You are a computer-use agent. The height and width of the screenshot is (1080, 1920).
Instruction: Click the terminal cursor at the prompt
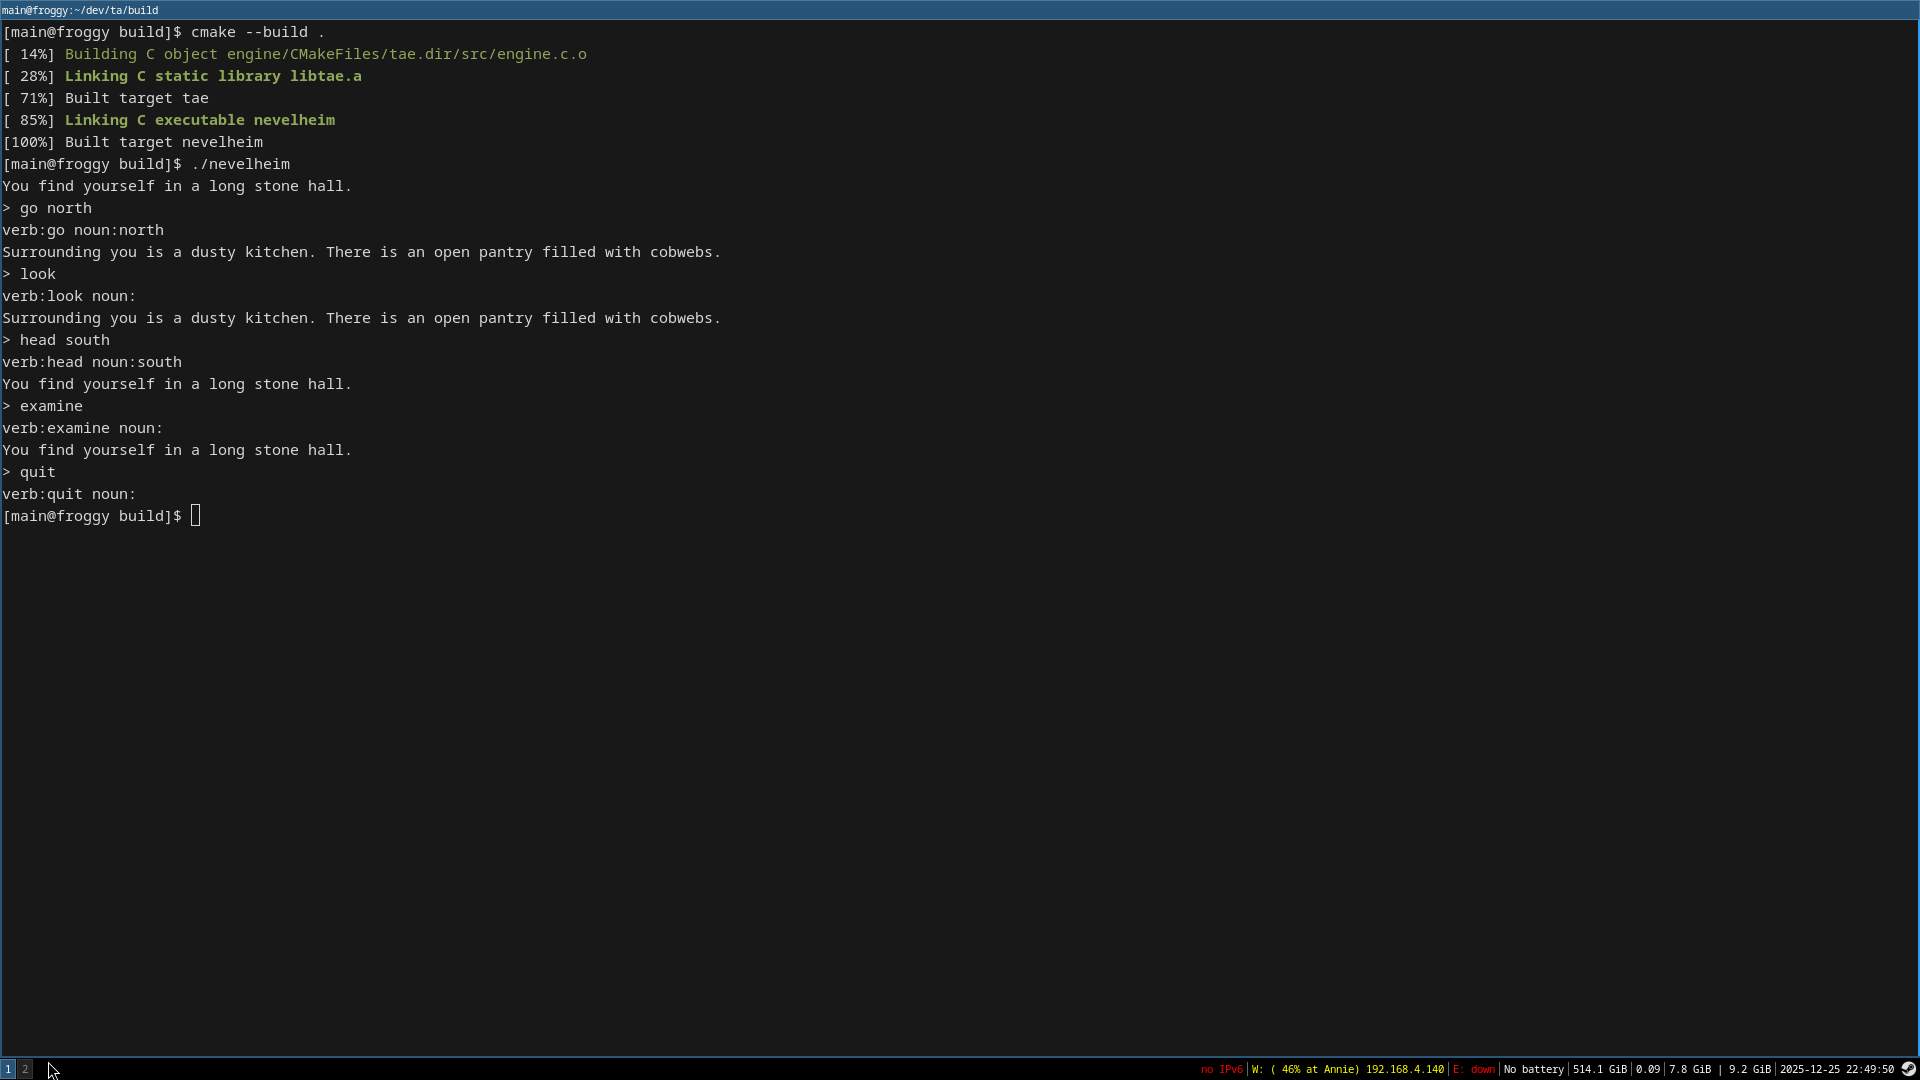click(x=196, y=516)
